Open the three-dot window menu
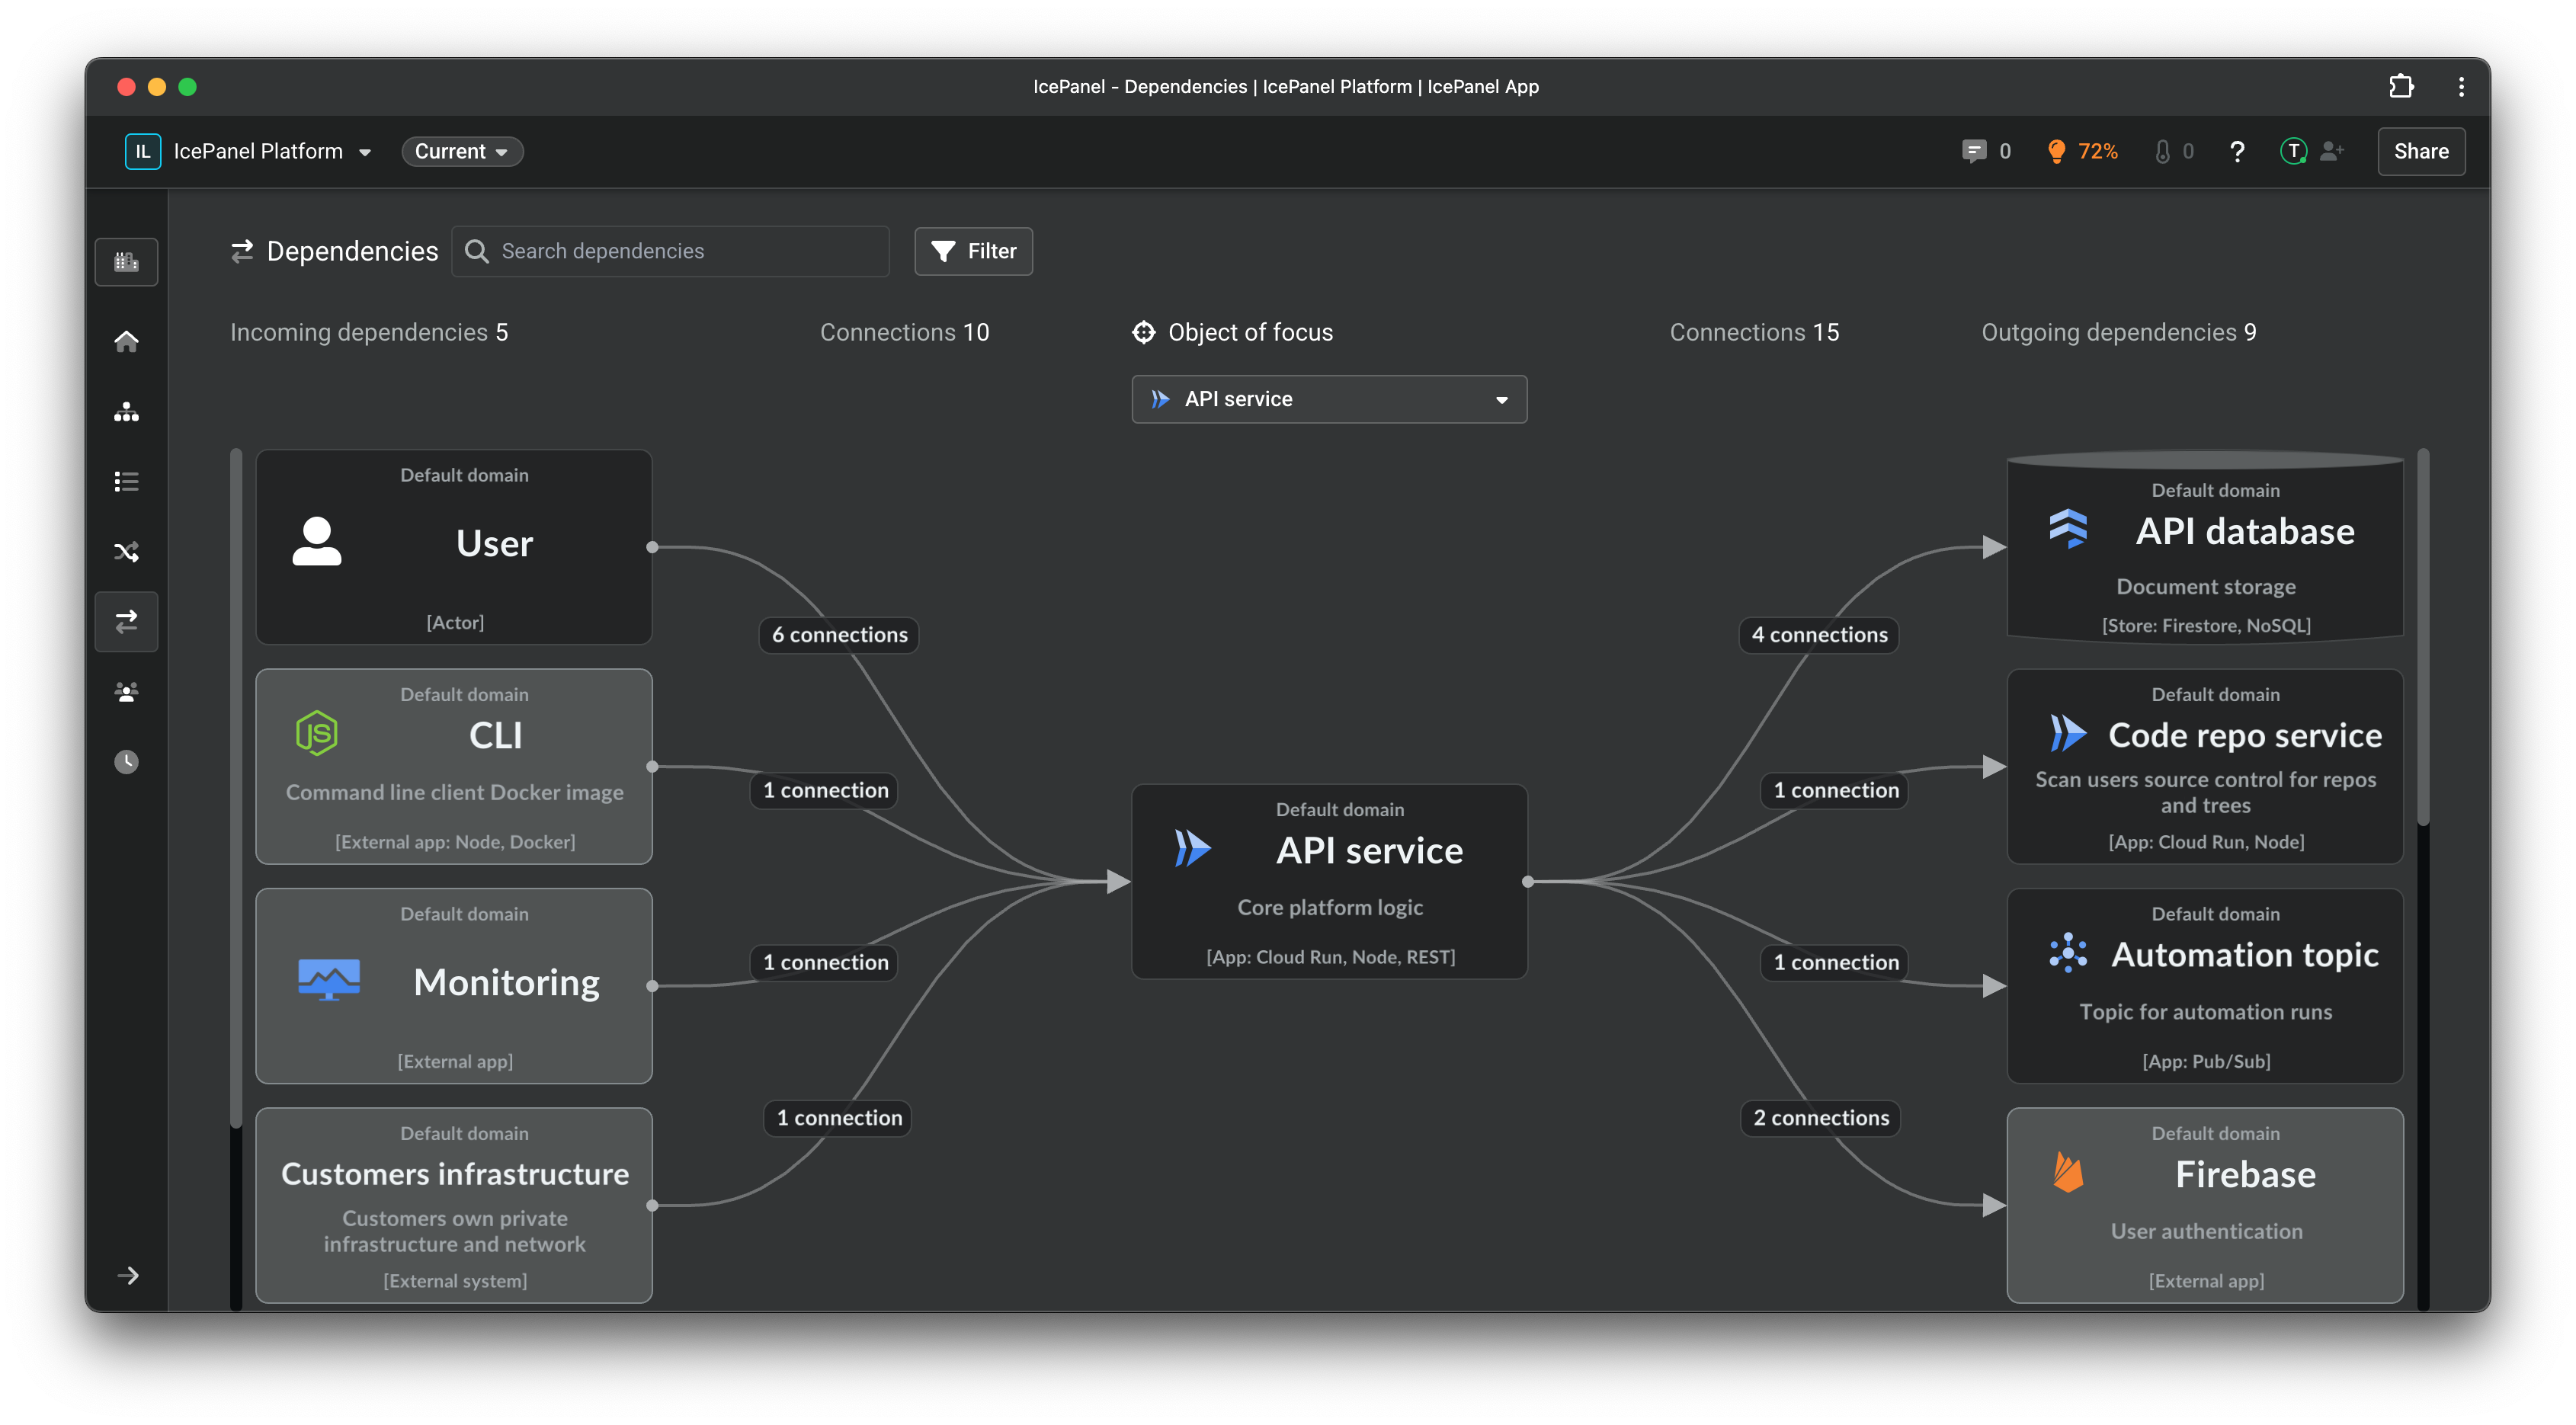The image size is (2576, 1425). pyautogui.click(x=2461, y=87)
